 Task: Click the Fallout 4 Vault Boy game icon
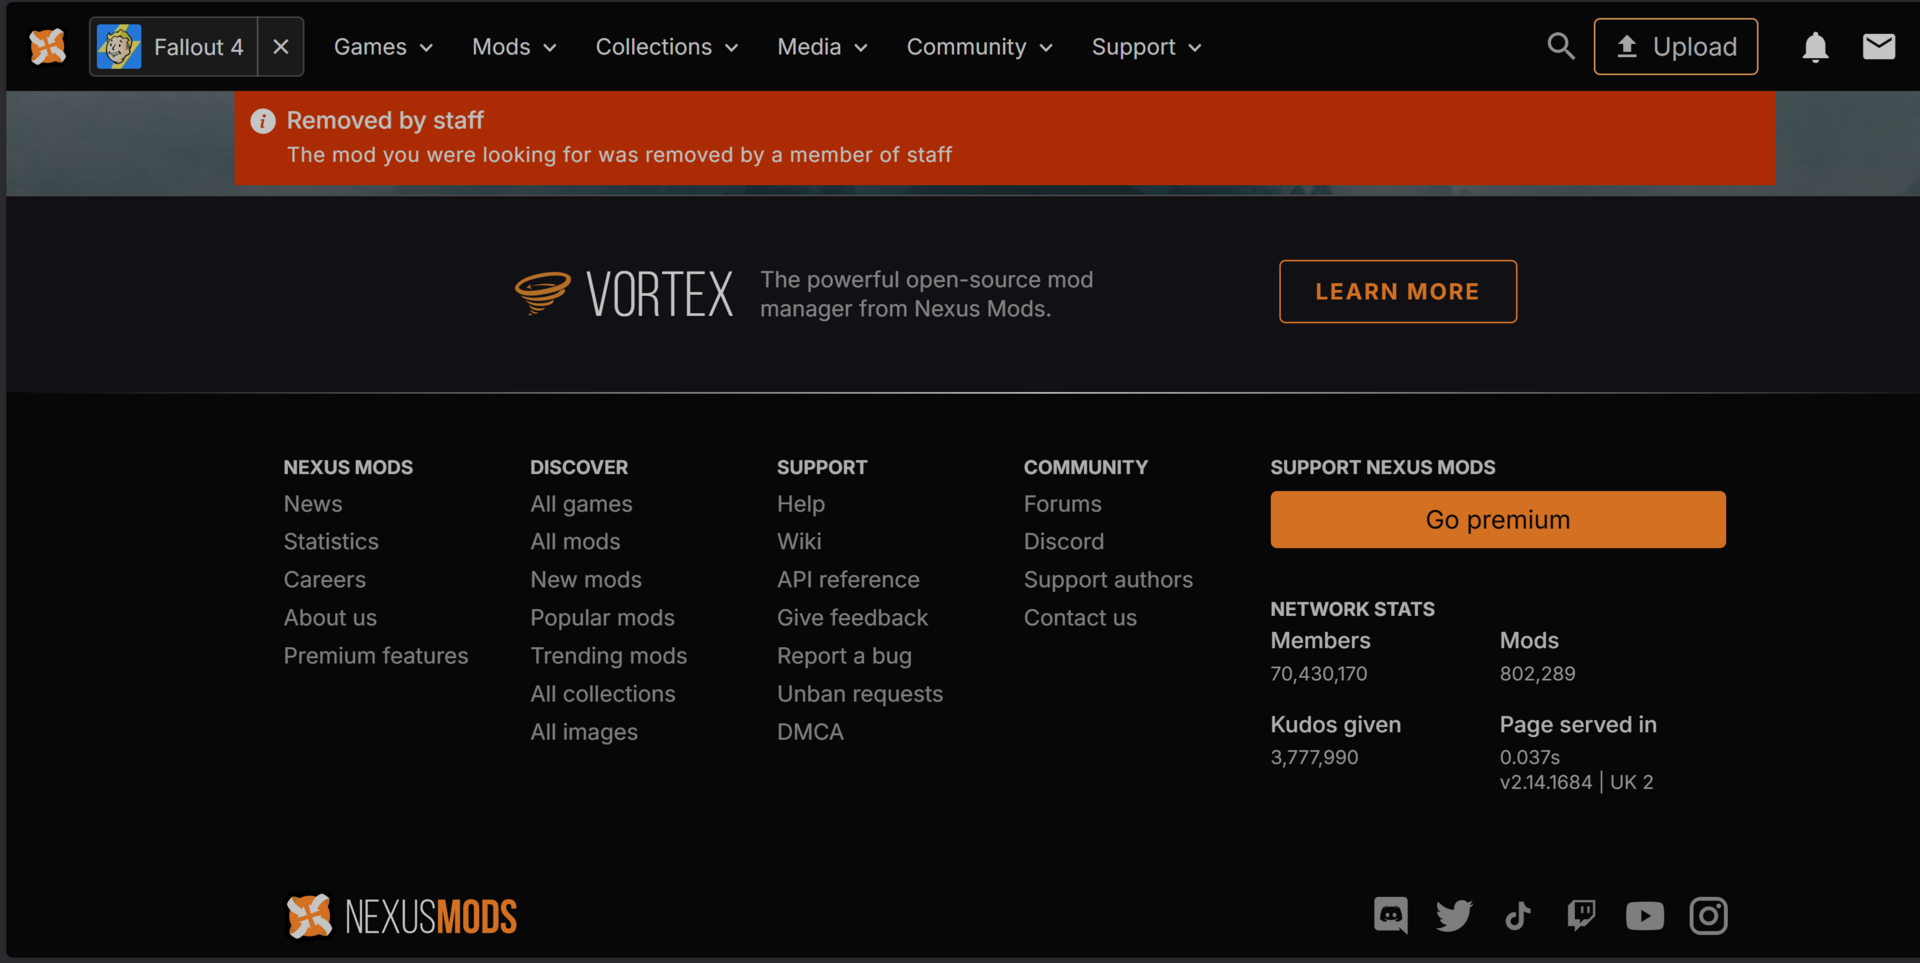(x=119, y=47)
